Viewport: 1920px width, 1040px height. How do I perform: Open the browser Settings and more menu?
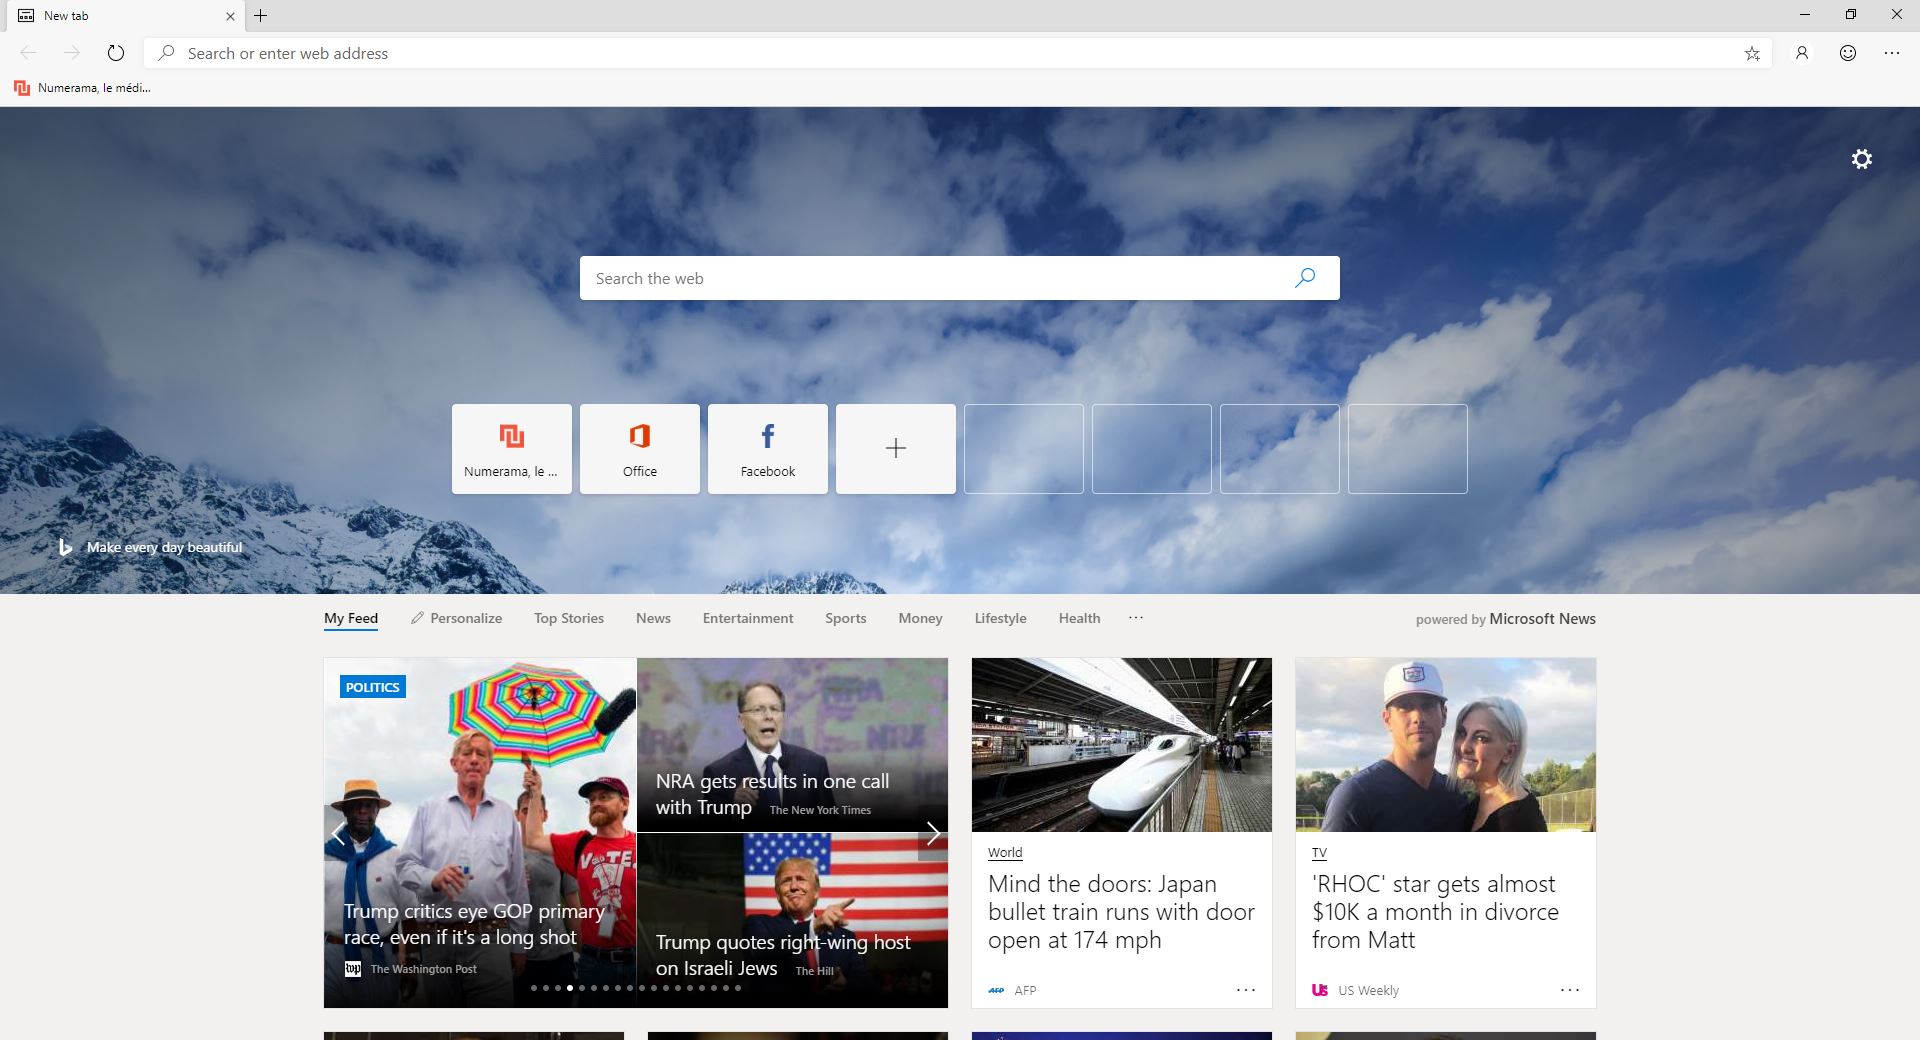pyautogui.click(x=1892, y=53)
